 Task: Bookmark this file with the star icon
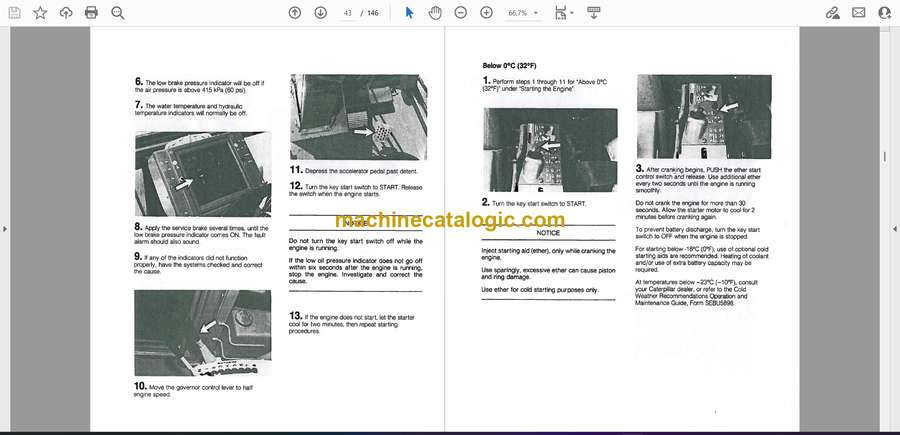(x=40, y=13)
